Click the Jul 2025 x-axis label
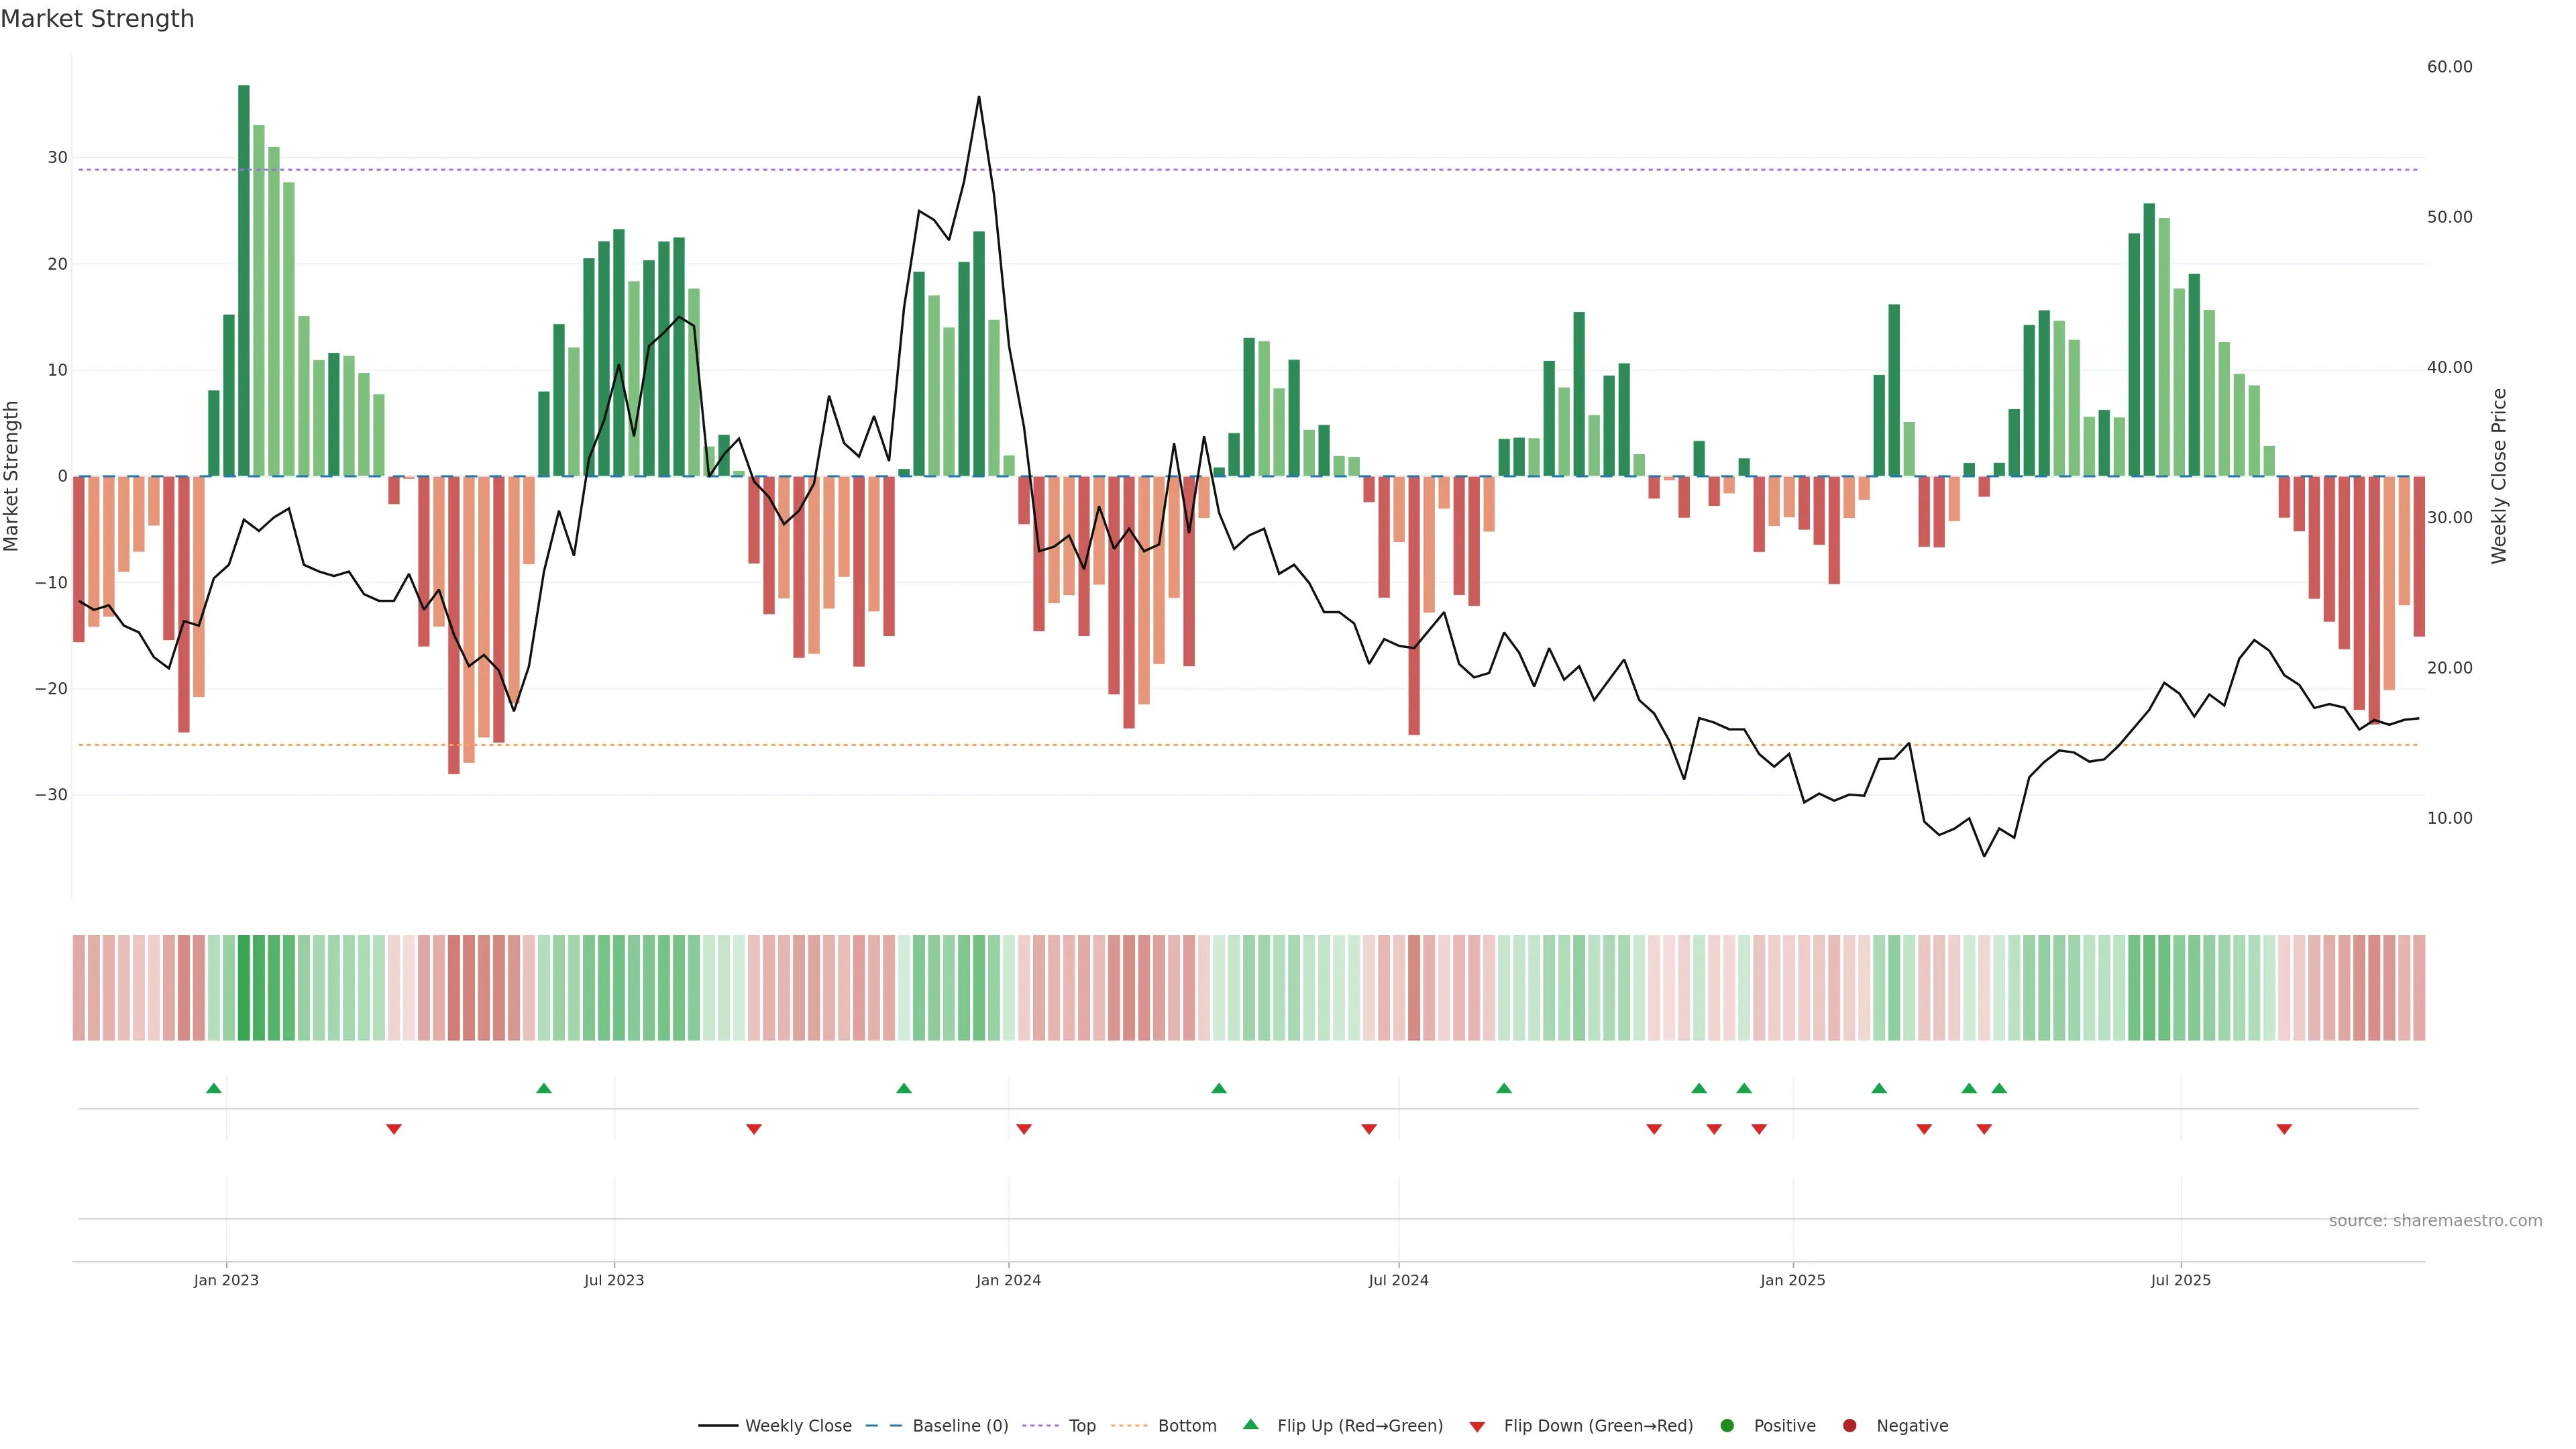 (2180, 1280)
